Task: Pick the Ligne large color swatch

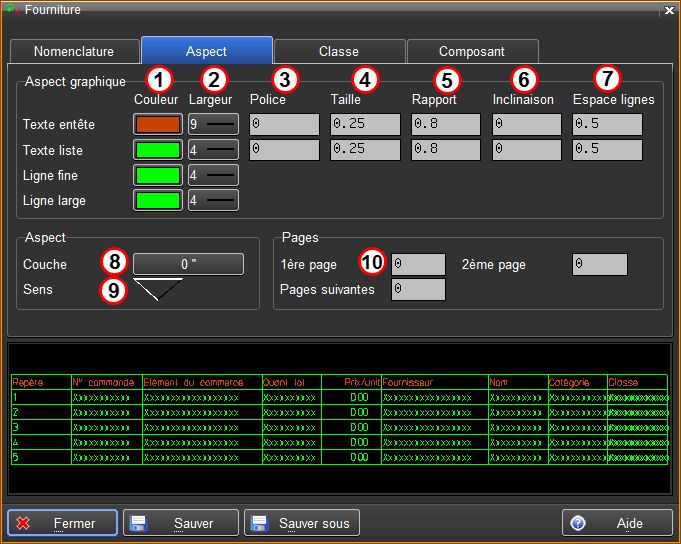Action: 158,200
